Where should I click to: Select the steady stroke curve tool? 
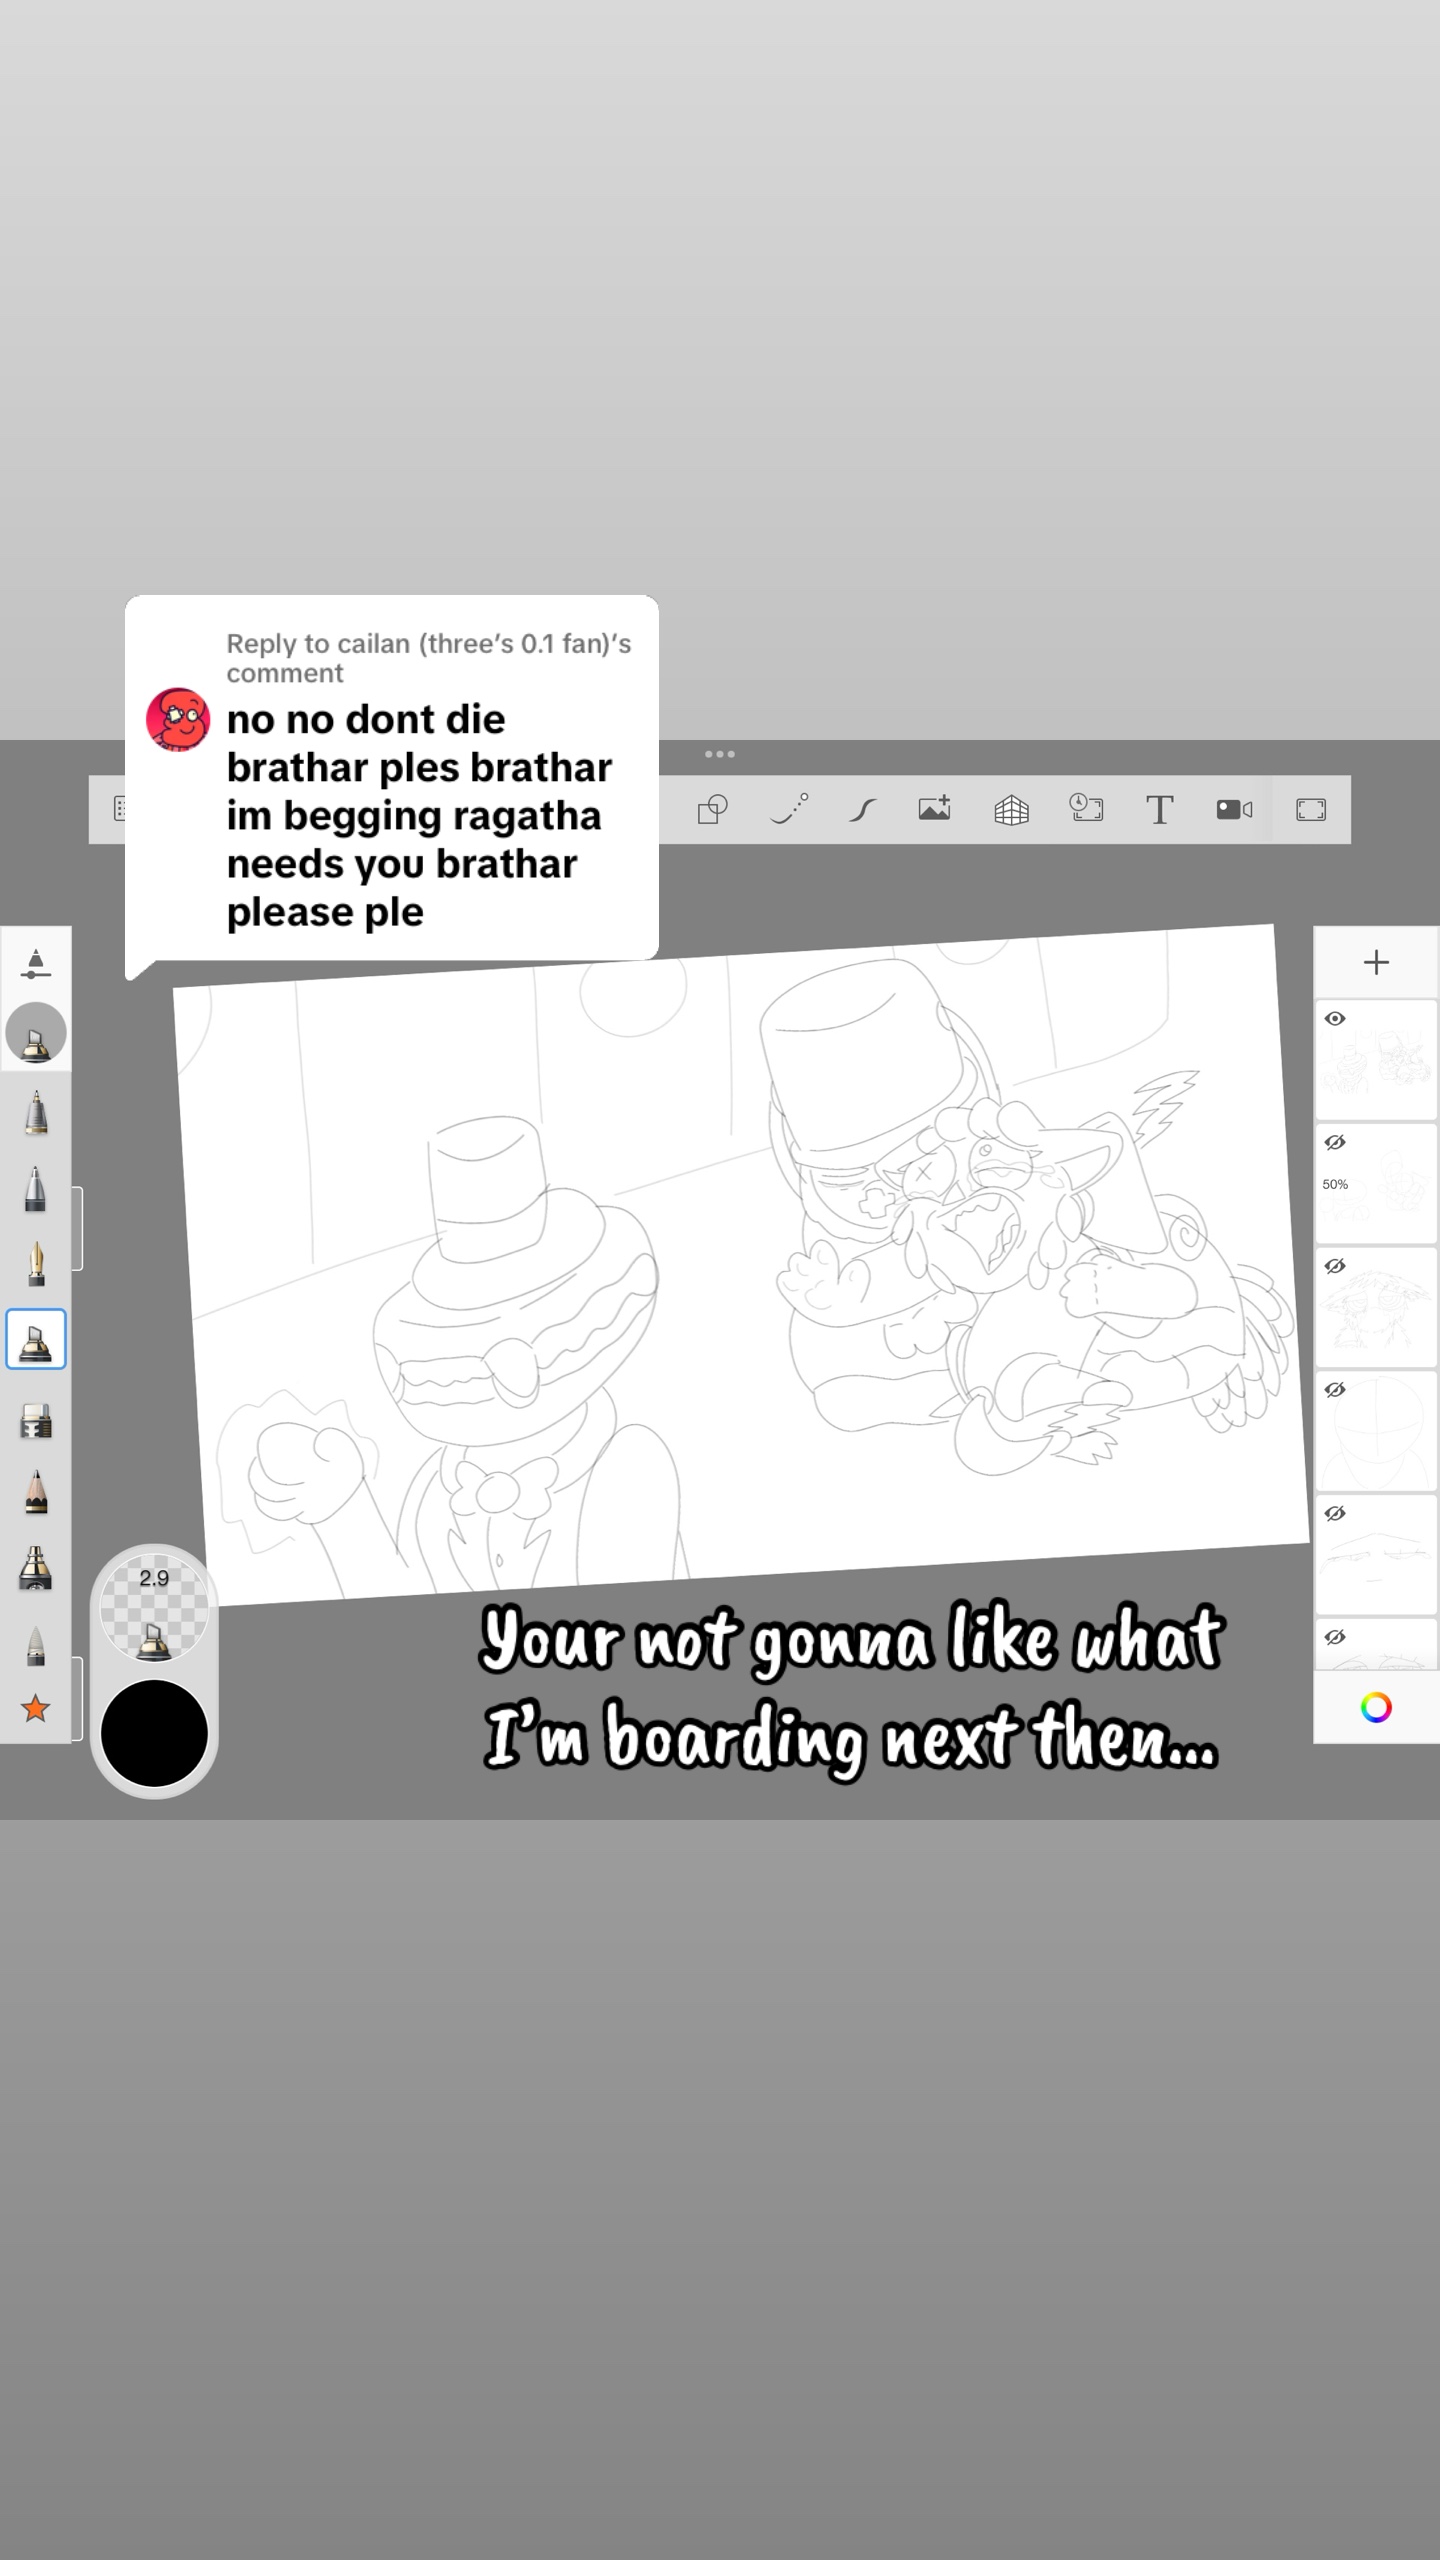pyautogui.click(x=863, y=809)
